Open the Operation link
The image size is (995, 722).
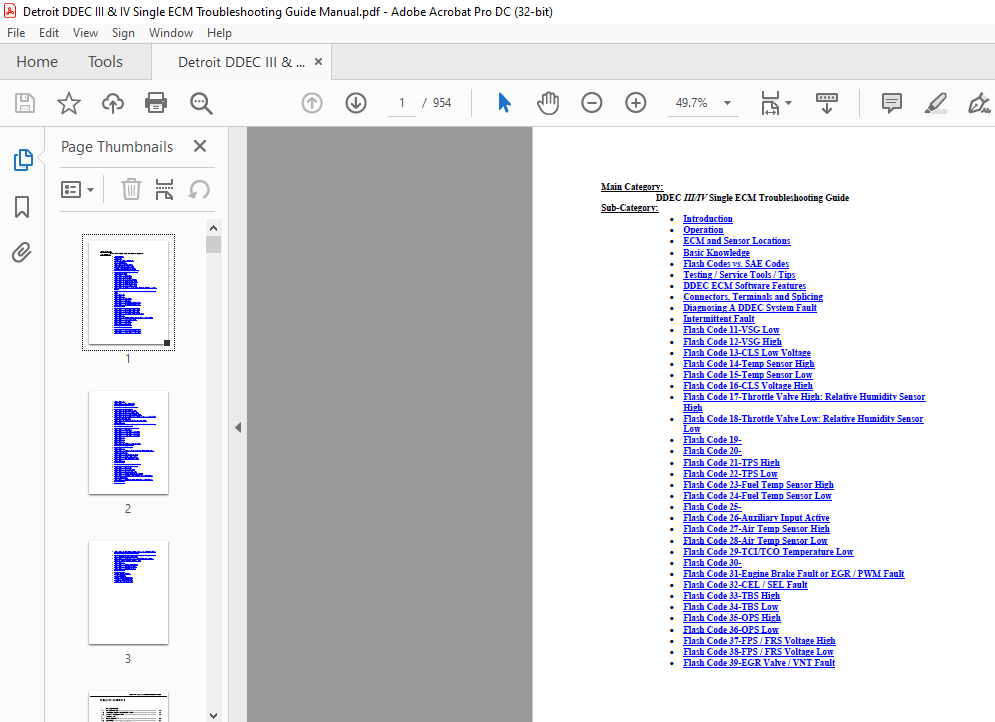703,230
